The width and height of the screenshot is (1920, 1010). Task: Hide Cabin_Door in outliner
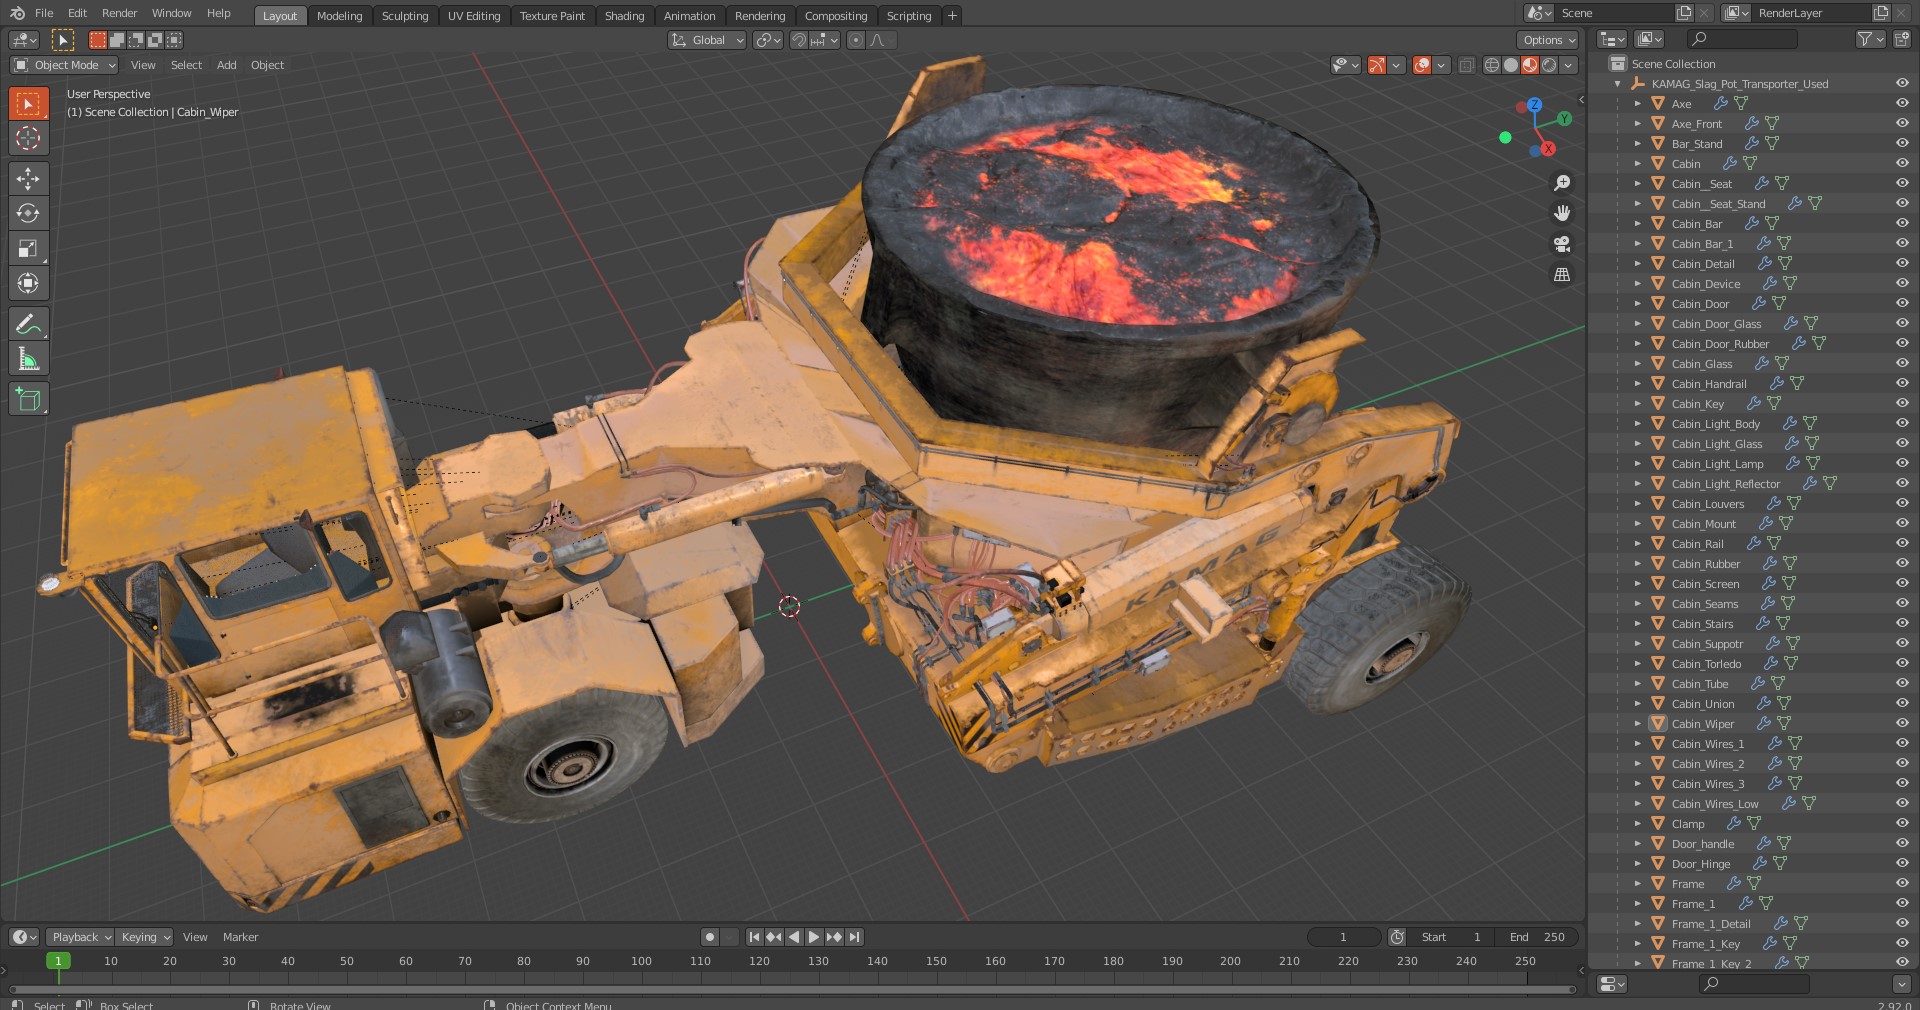1902,303
